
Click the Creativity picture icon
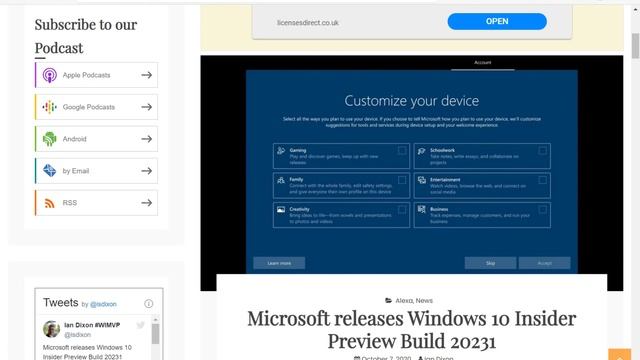(281, 209)
